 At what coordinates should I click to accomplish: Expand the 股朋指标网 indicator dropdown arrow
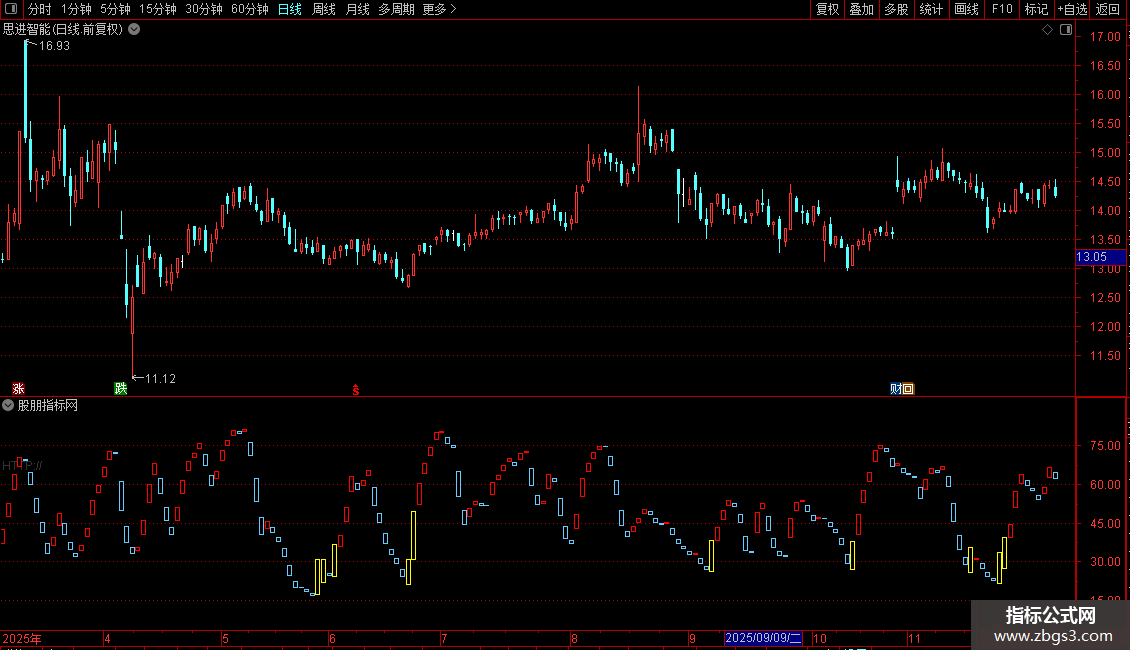8,405
